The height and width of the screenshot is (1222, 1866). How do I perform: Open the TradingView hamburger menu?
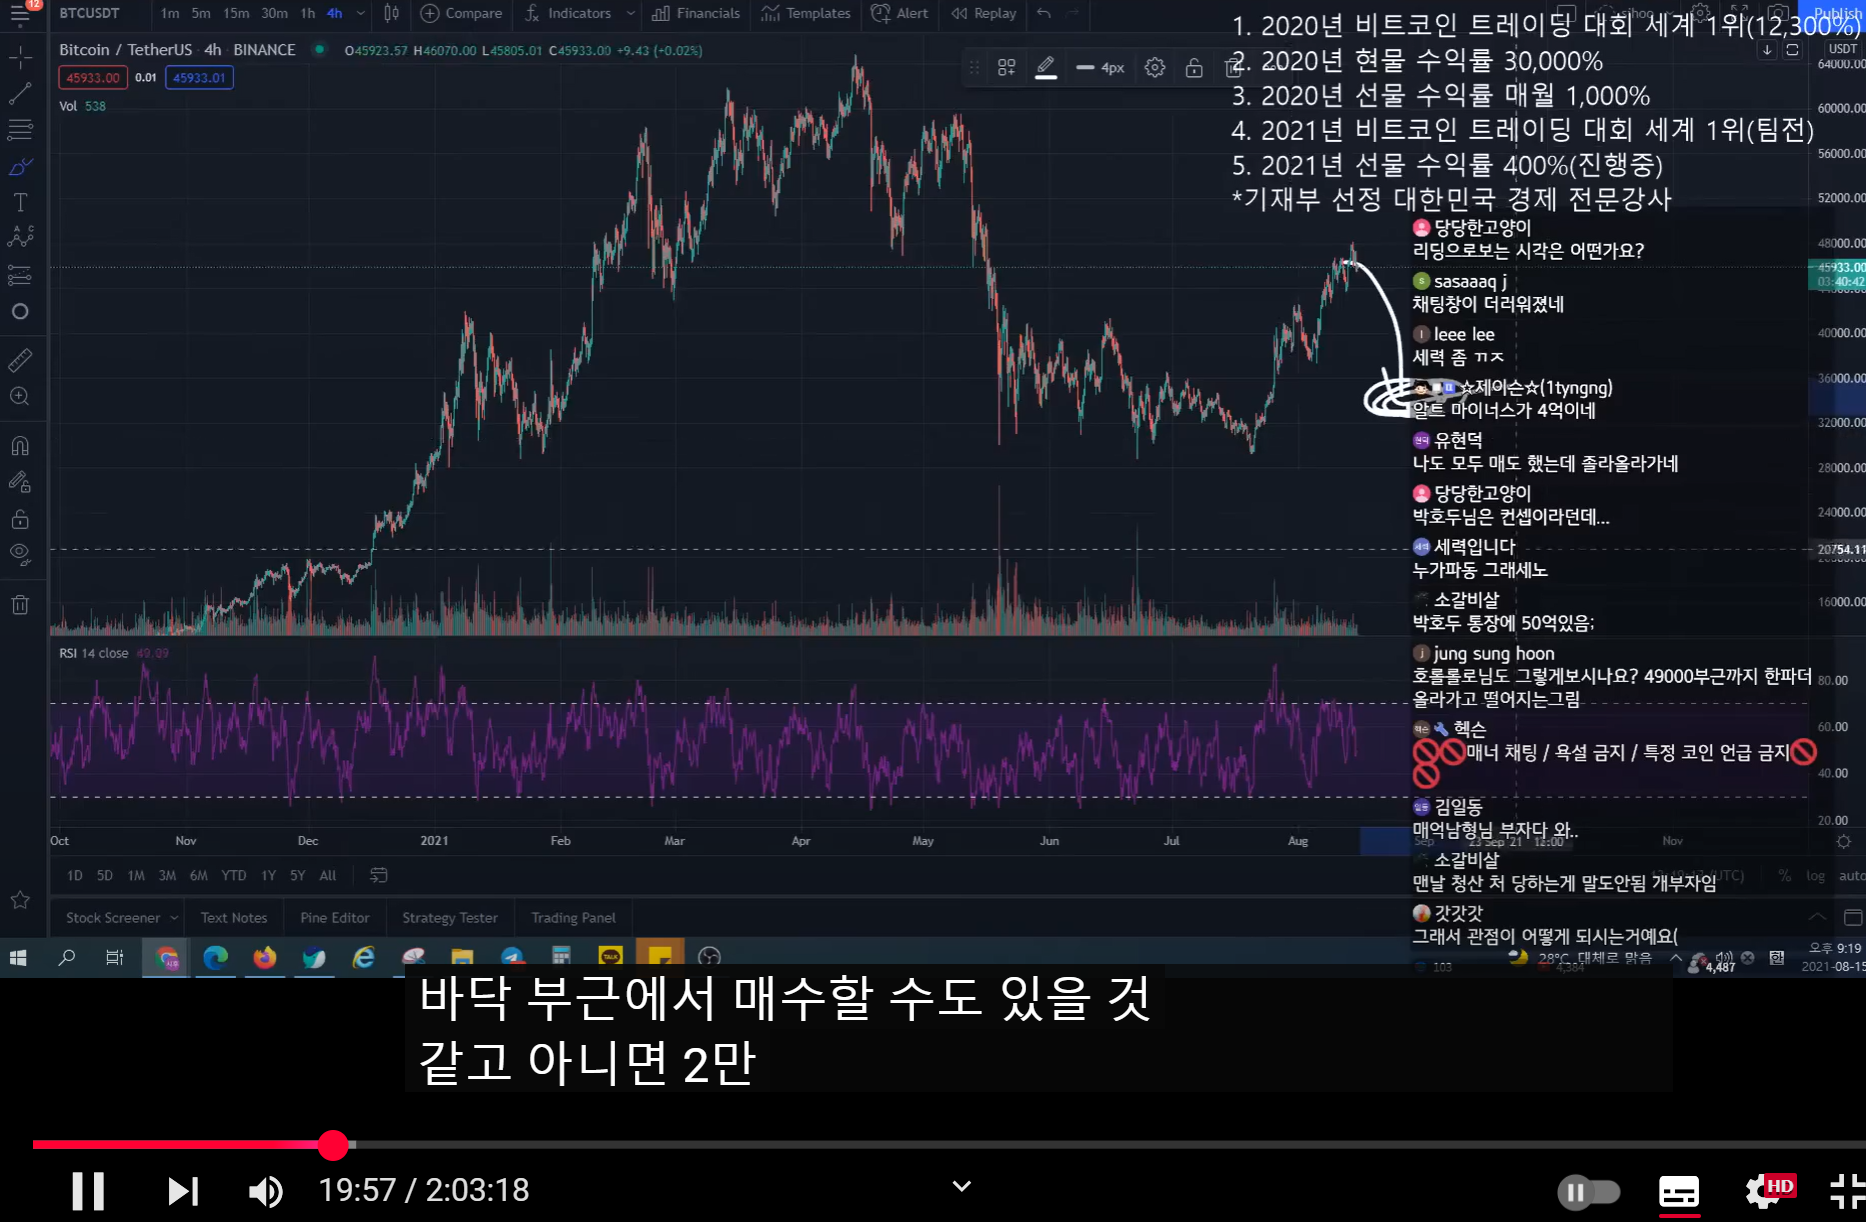tap(19, 14)
